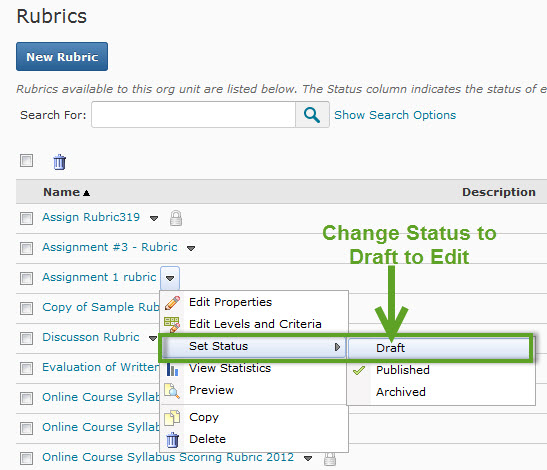Check the select-all checkbox above the list

pos(27,161)
